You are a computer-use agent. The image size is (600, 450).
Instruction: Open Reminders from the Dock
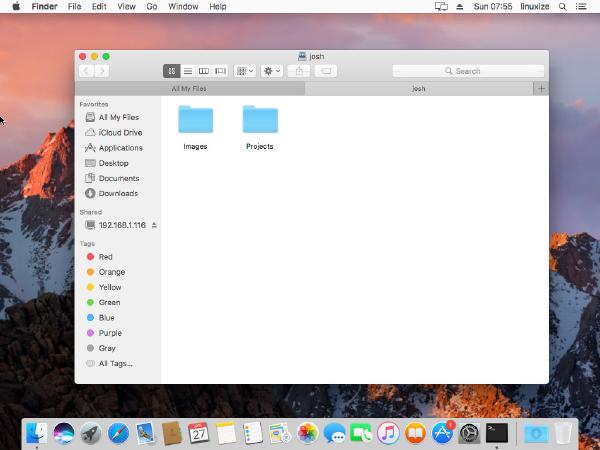(253, 433)
